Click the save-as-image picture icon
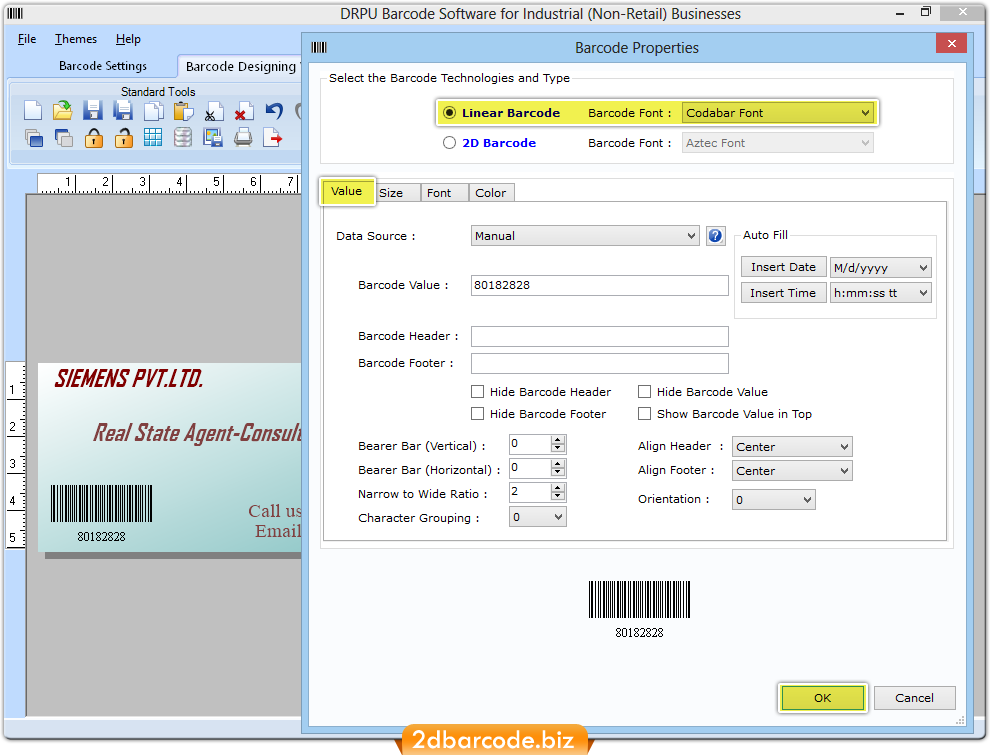This screenshot has width=990, height=755. tap(213, 138)
